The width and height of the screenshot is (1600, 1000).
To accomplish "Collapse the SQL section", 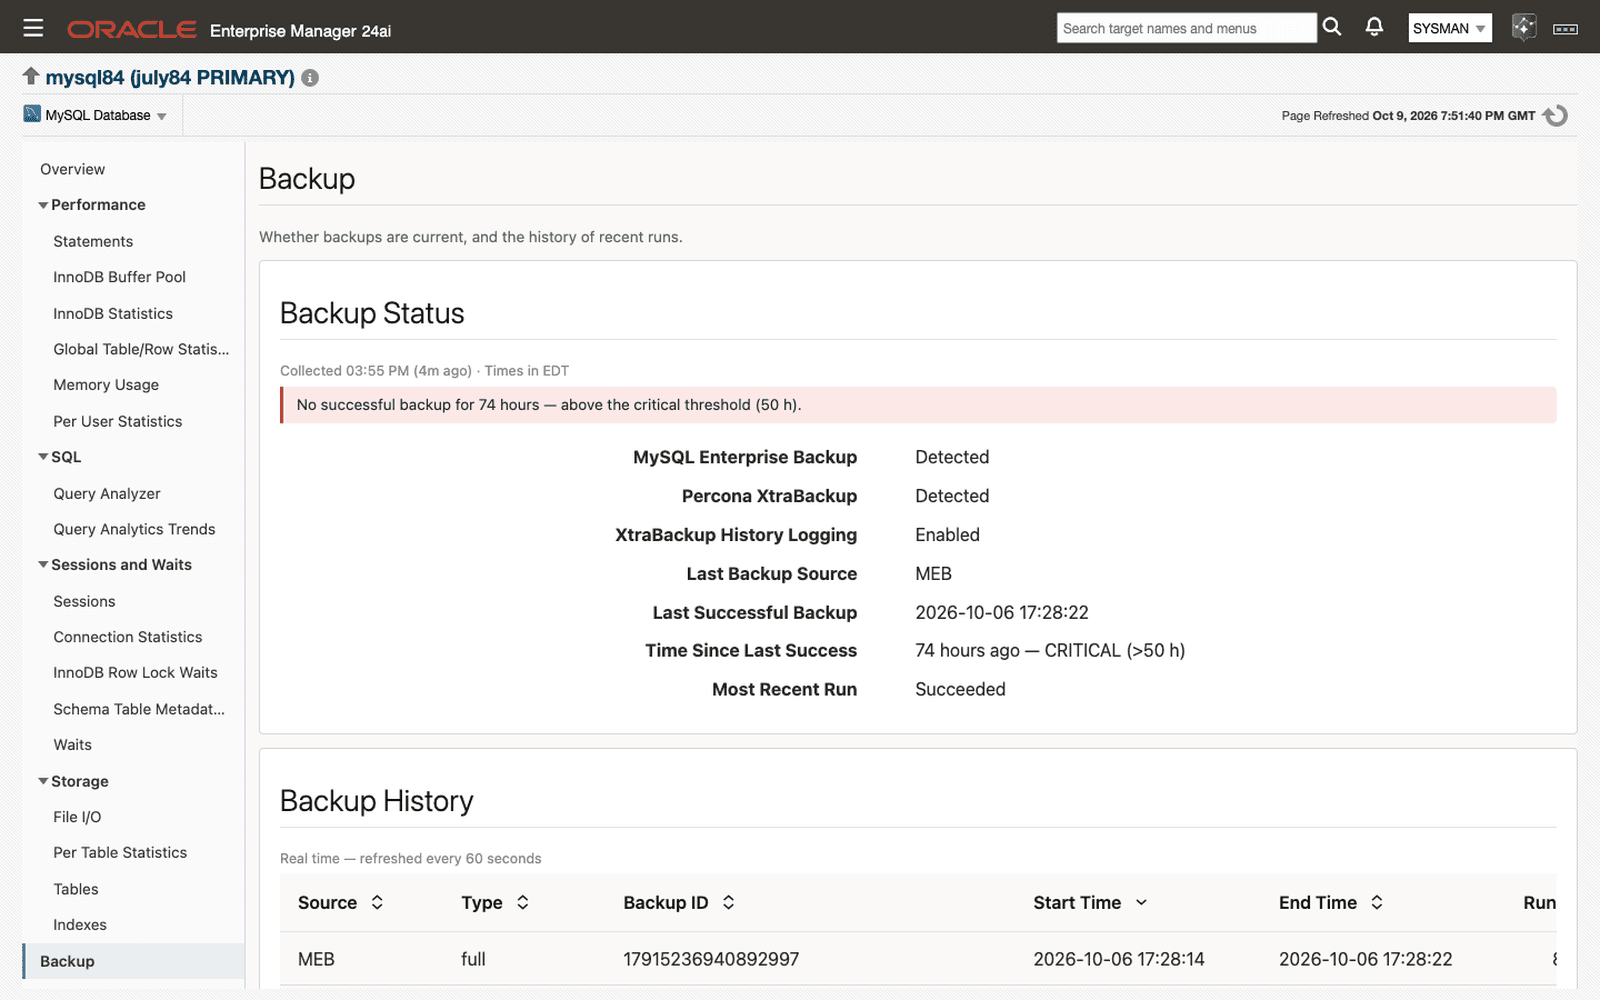I will pos(43,457).
